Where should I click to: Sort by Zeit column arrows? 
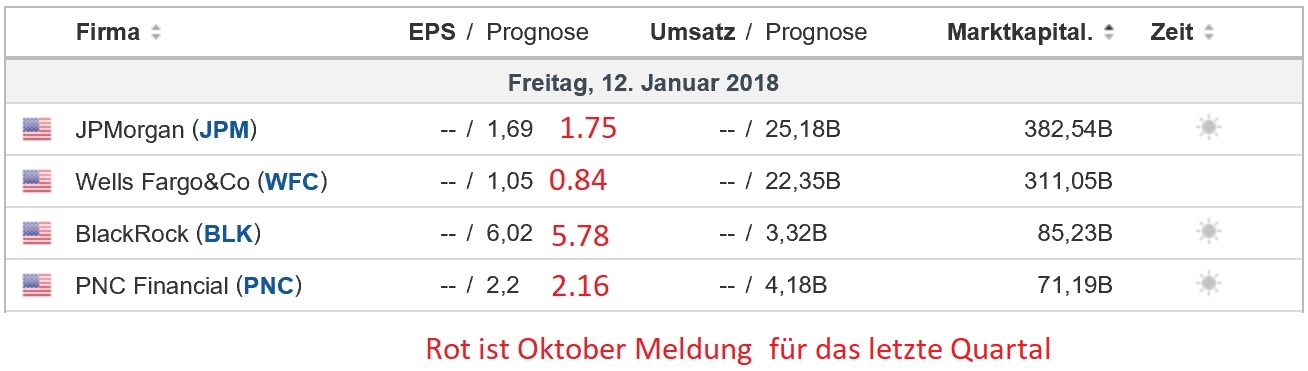point(1209,32)
